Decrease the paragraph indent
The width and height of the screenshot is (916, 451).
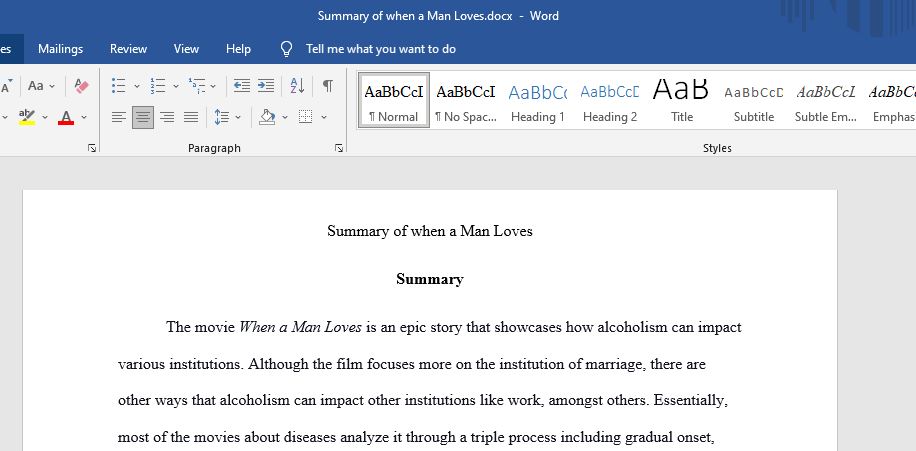coord(242,86)
